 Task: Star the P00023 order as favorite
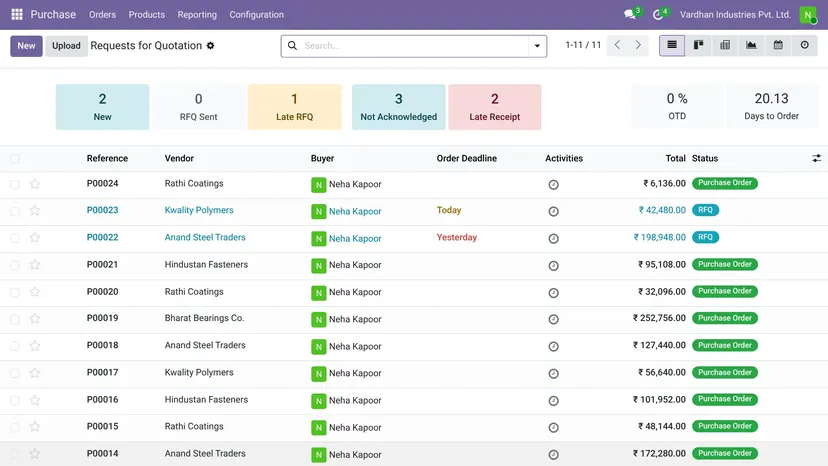point(35,211)
